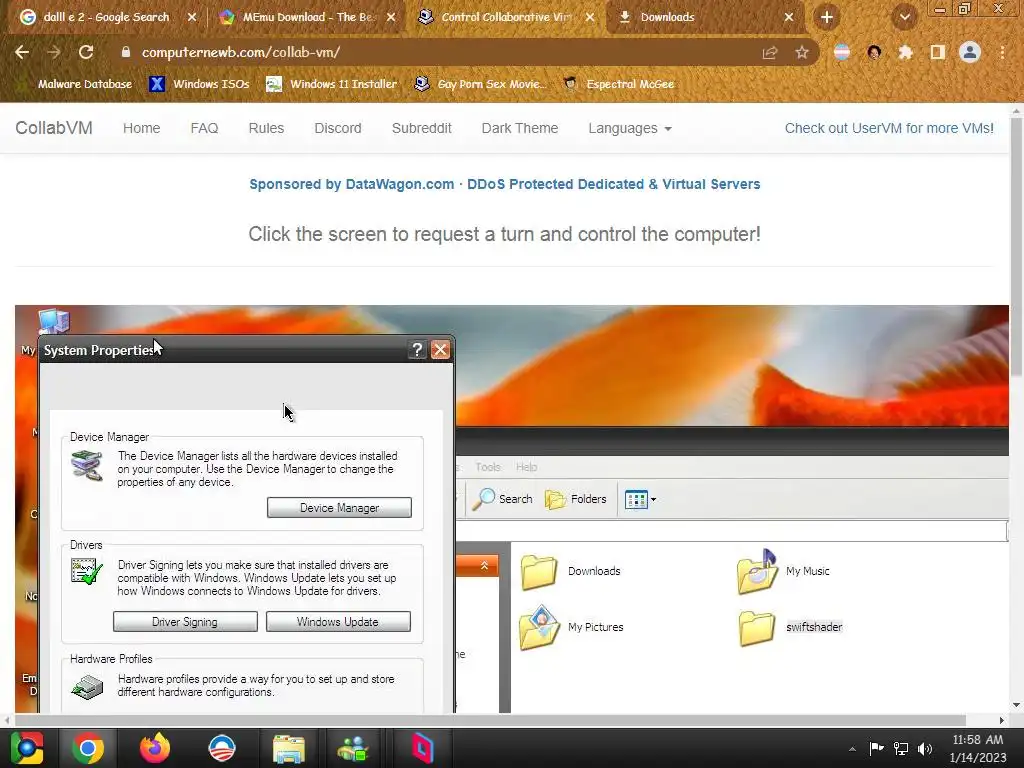Open the Rules nav item
This screenshot has height=768, width=1024.
[266, 128]
